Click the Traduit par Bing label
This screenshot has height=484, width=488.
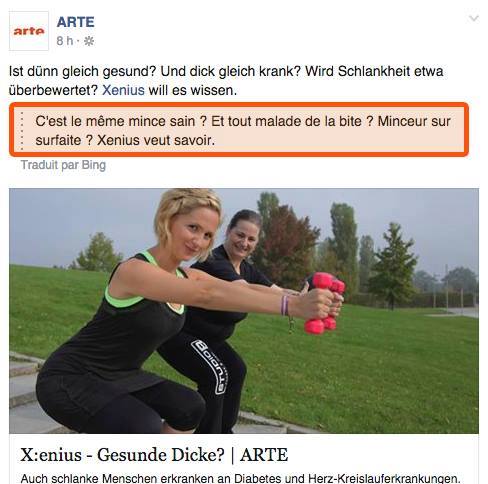pos(63,165)
